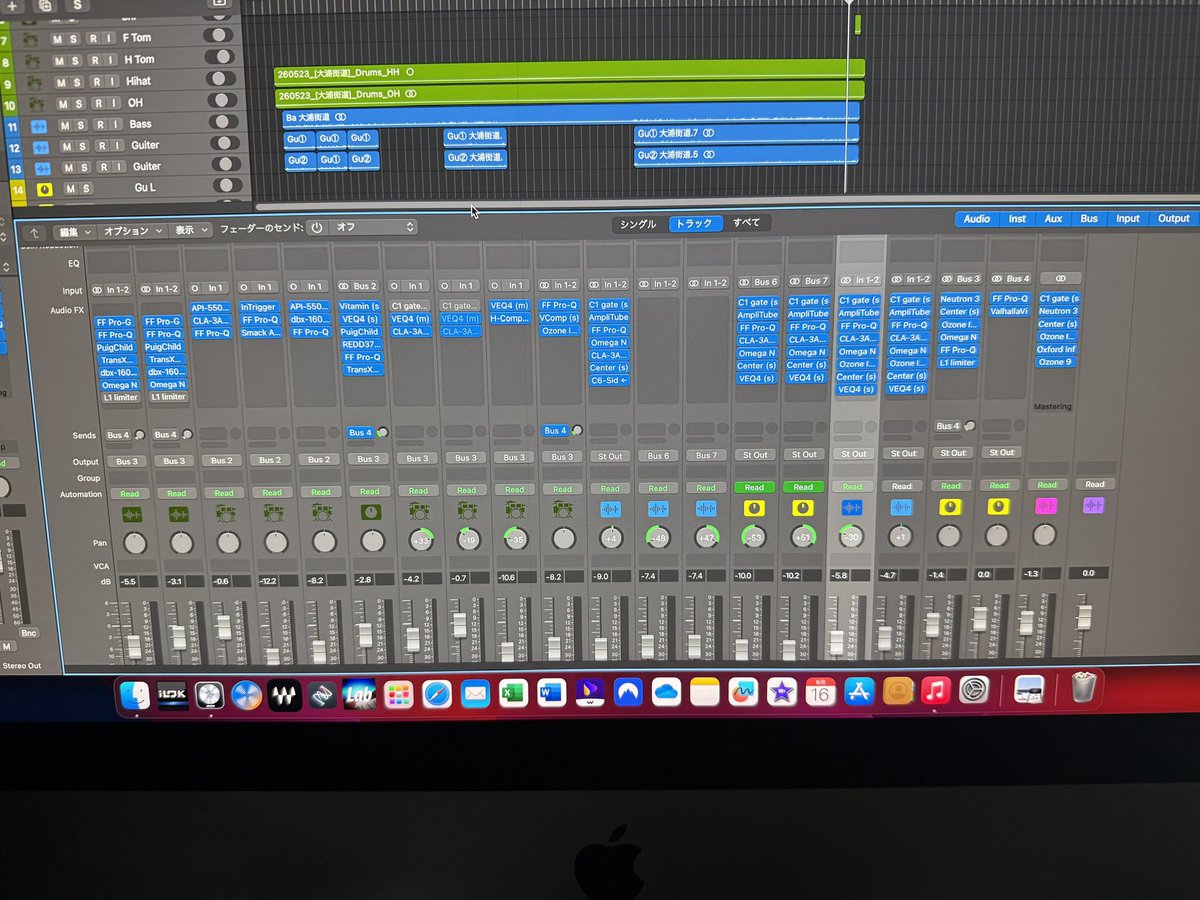This screenshot has width=1200, height=900.
Task: Open the 表示 dropdown menu
Action: [x=190, y=229]
